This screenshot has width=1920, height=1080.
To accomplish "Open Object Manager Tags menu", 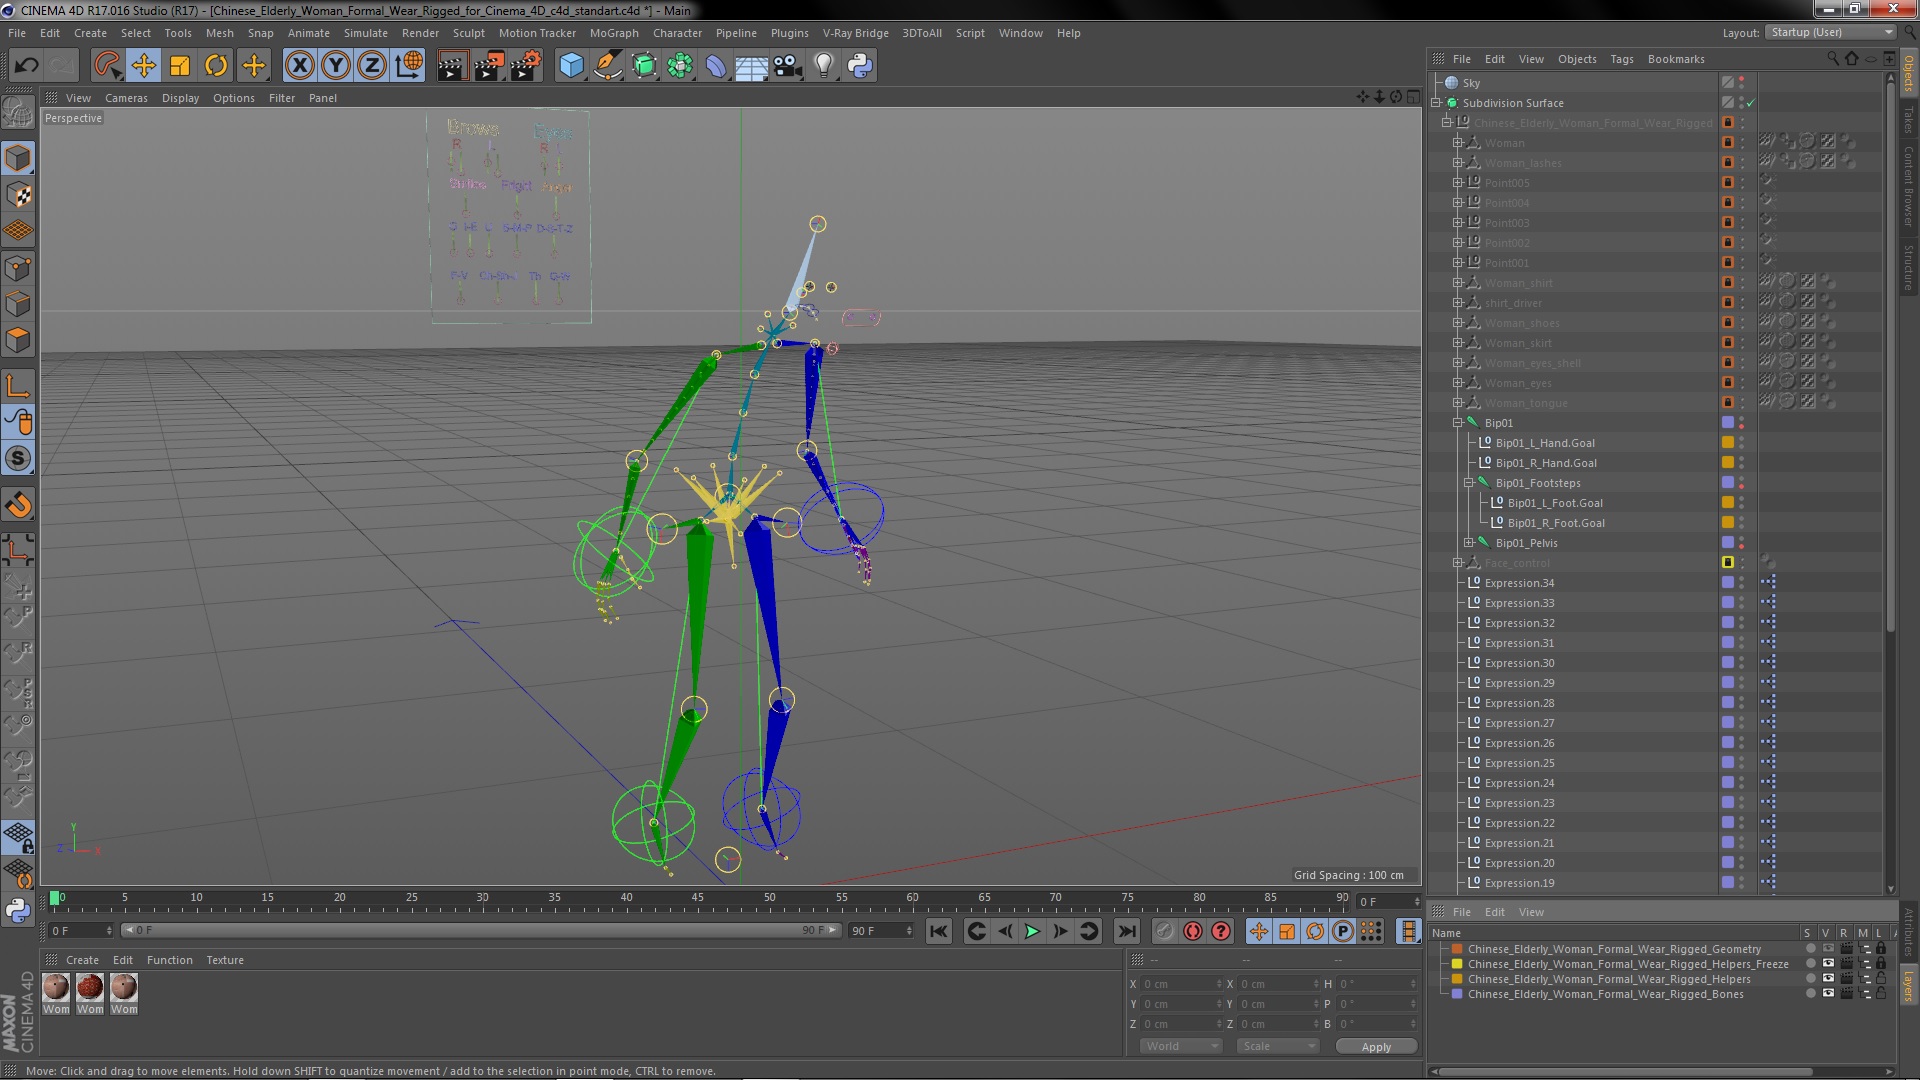I will pyautogui.click(x=1621, y=59).
